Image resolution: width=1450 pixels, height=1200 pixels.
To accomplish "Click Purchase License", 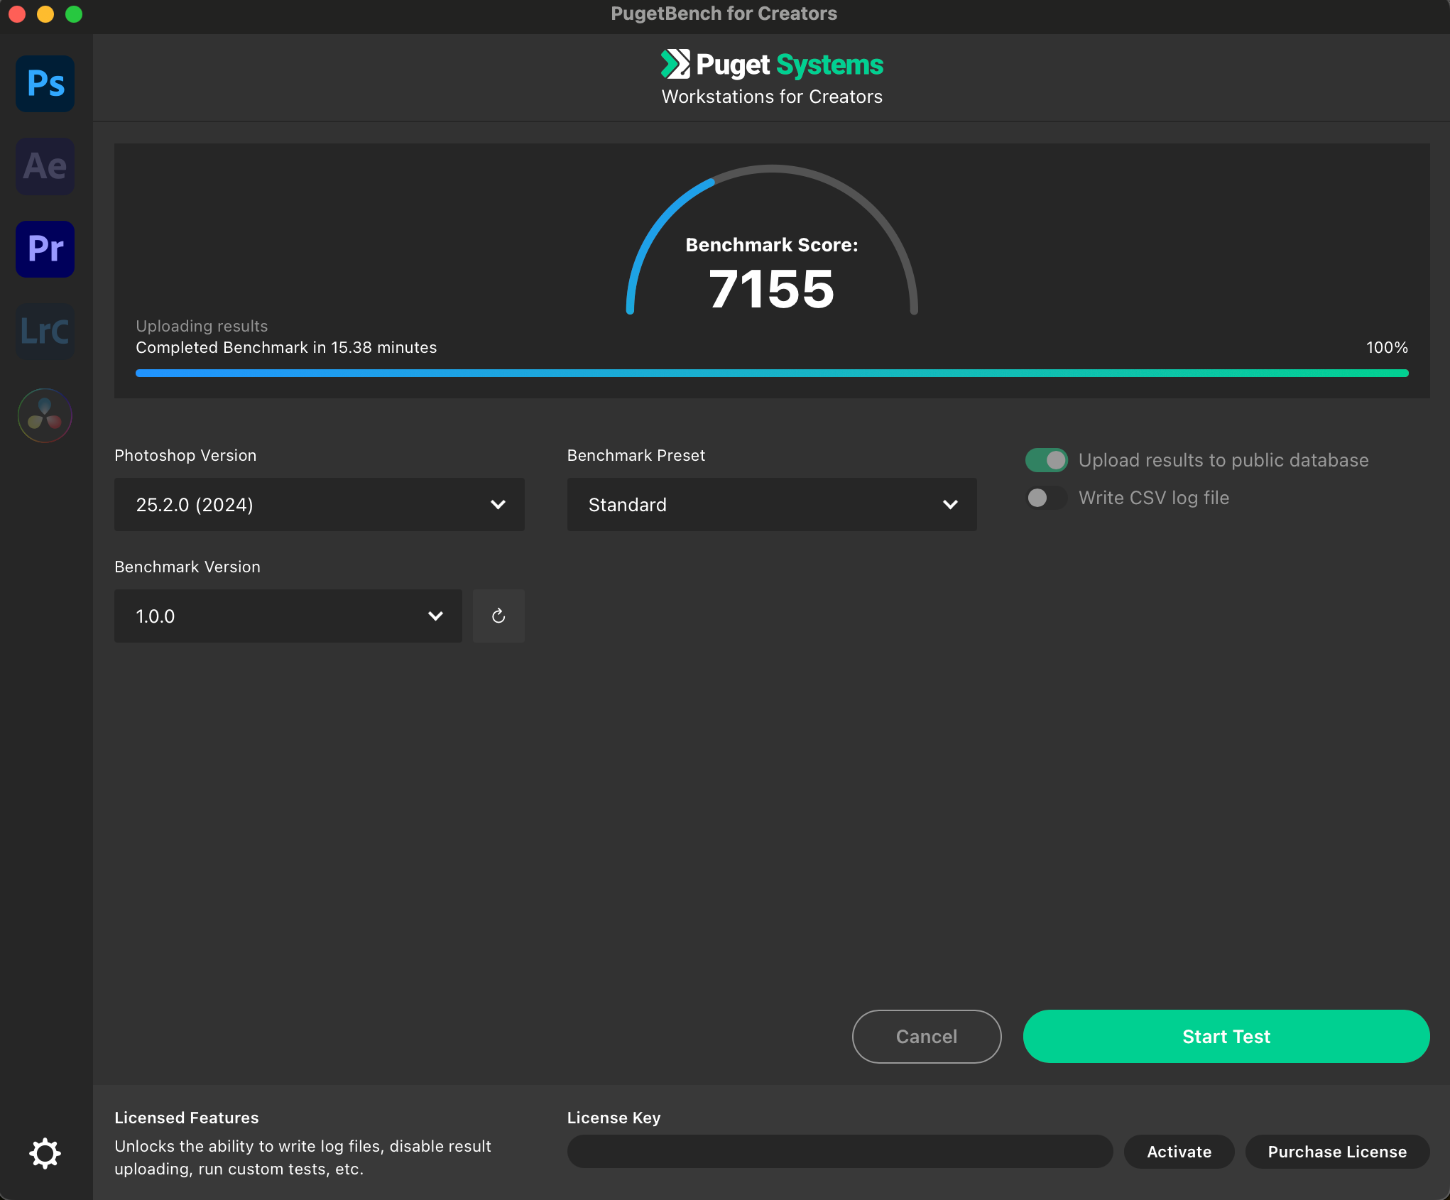I will point(1337,1152).
